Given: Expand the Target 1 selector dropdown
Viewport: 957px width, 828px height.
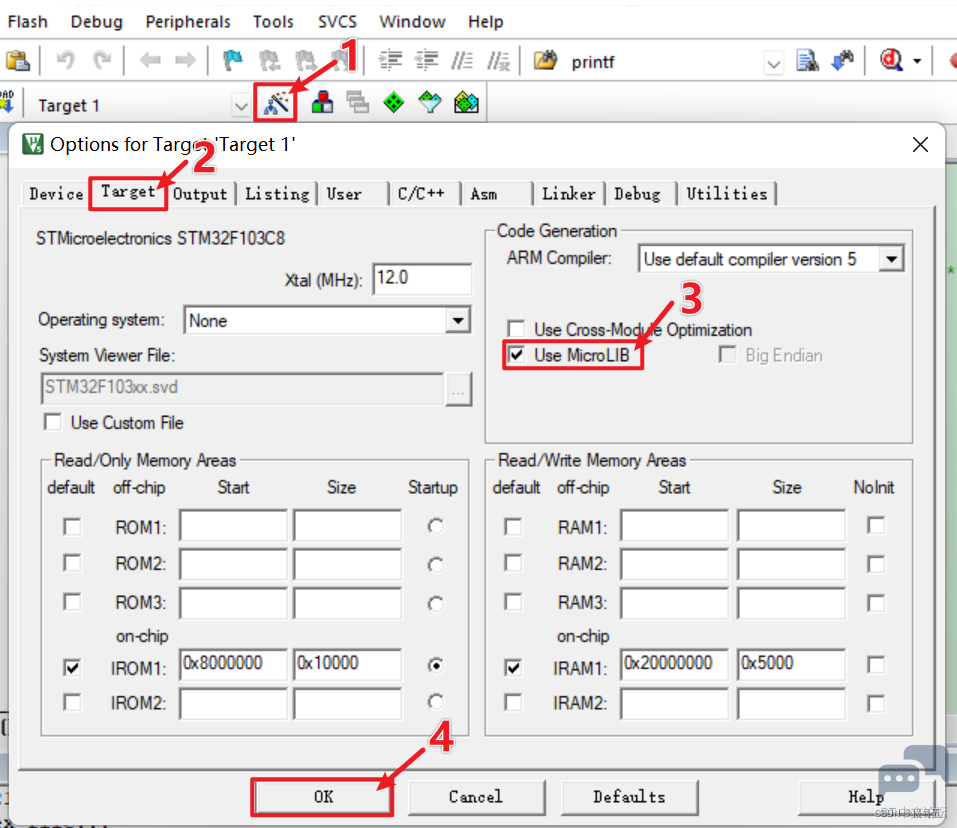Looking at the screenshot, I should 241,106.
